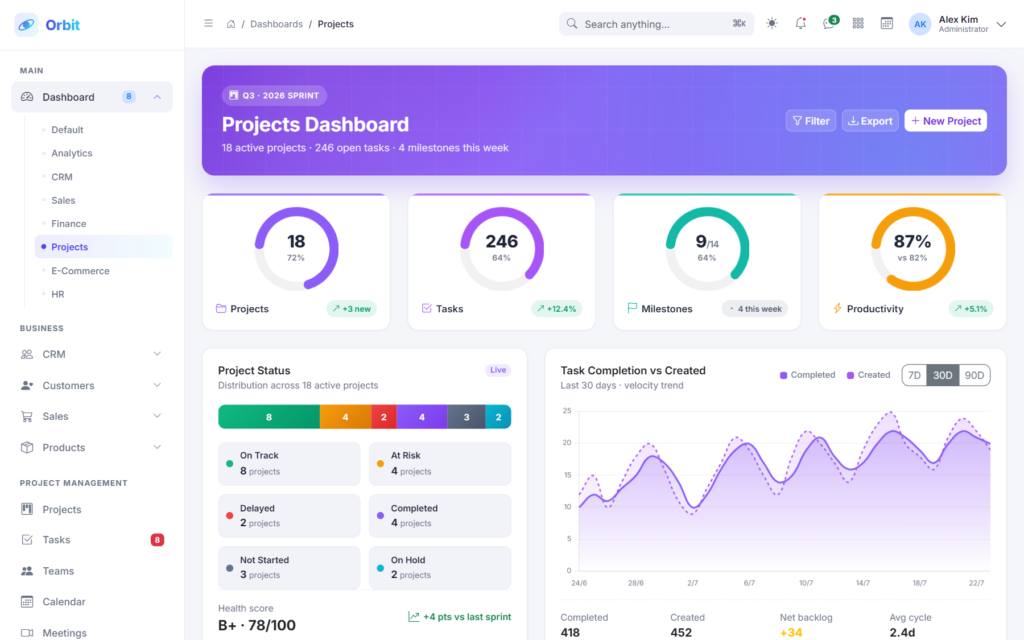
Task: Click the check icon on Tasks card
Action: tap(426, 308)
